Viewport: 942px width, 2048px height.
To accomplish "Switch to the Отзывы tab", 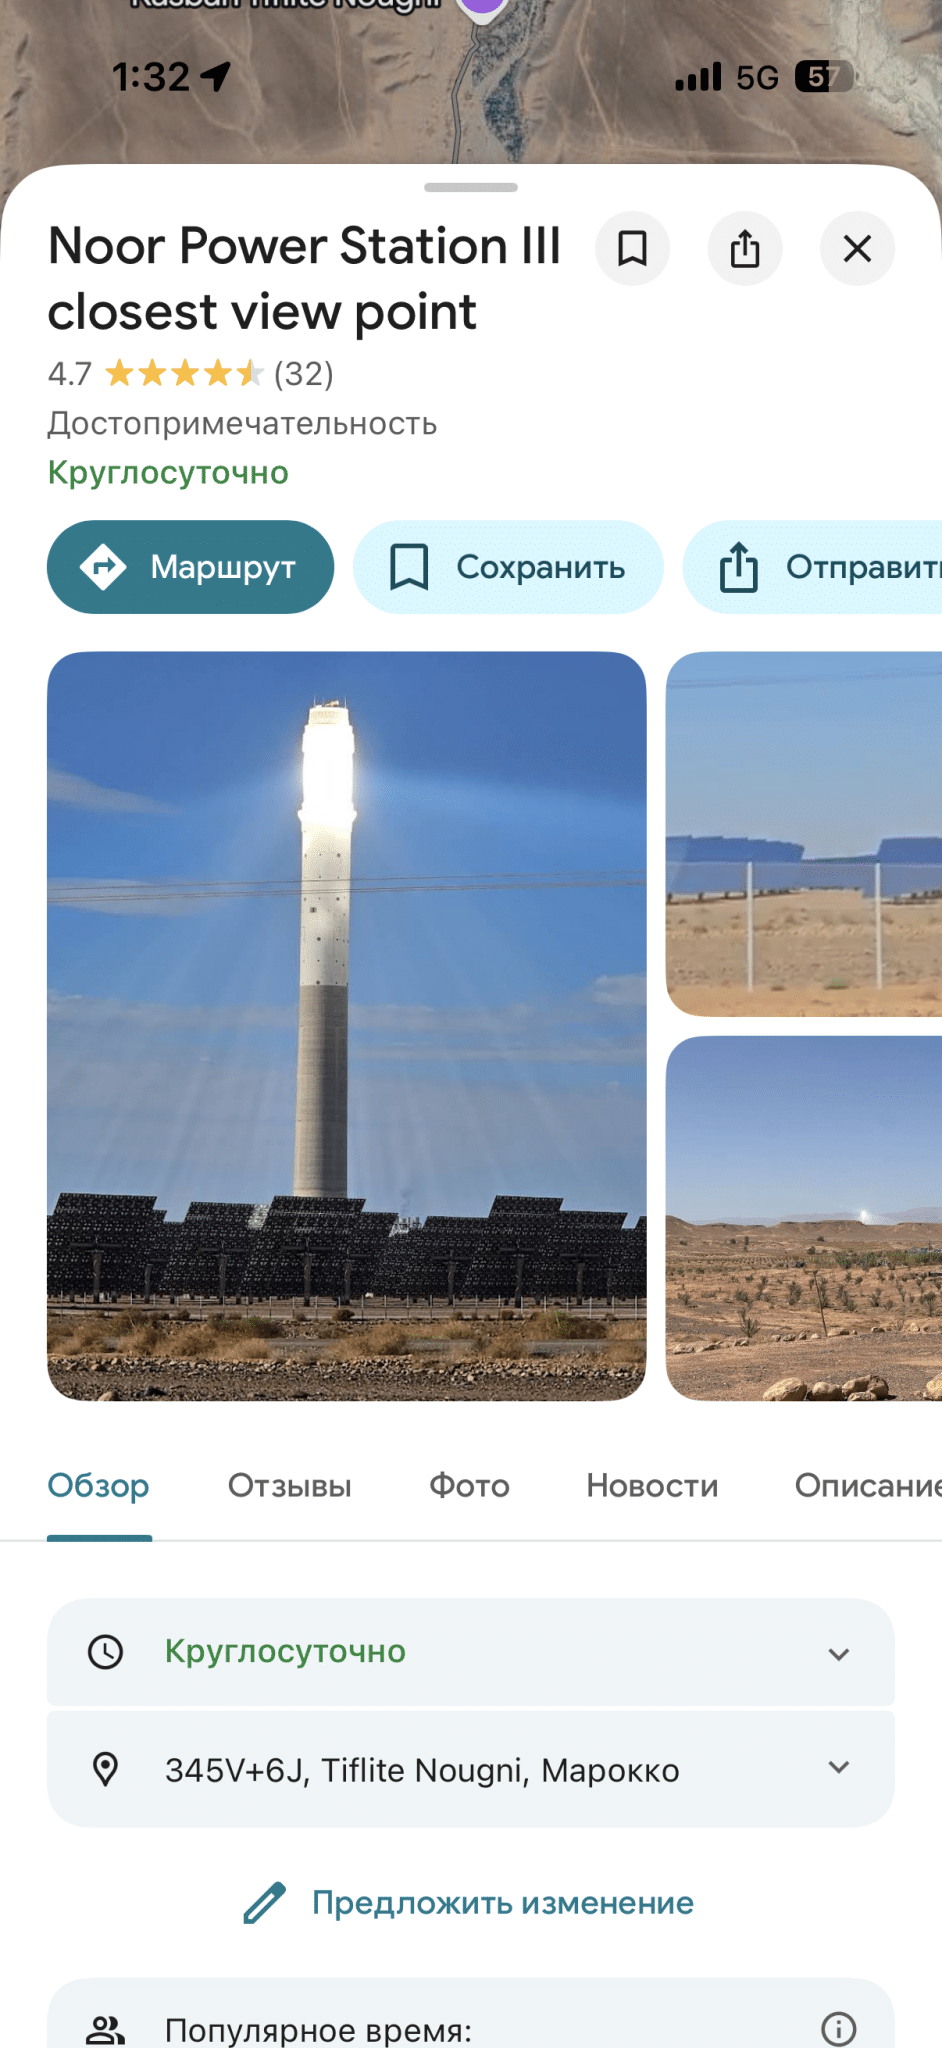I will 290,1486.
